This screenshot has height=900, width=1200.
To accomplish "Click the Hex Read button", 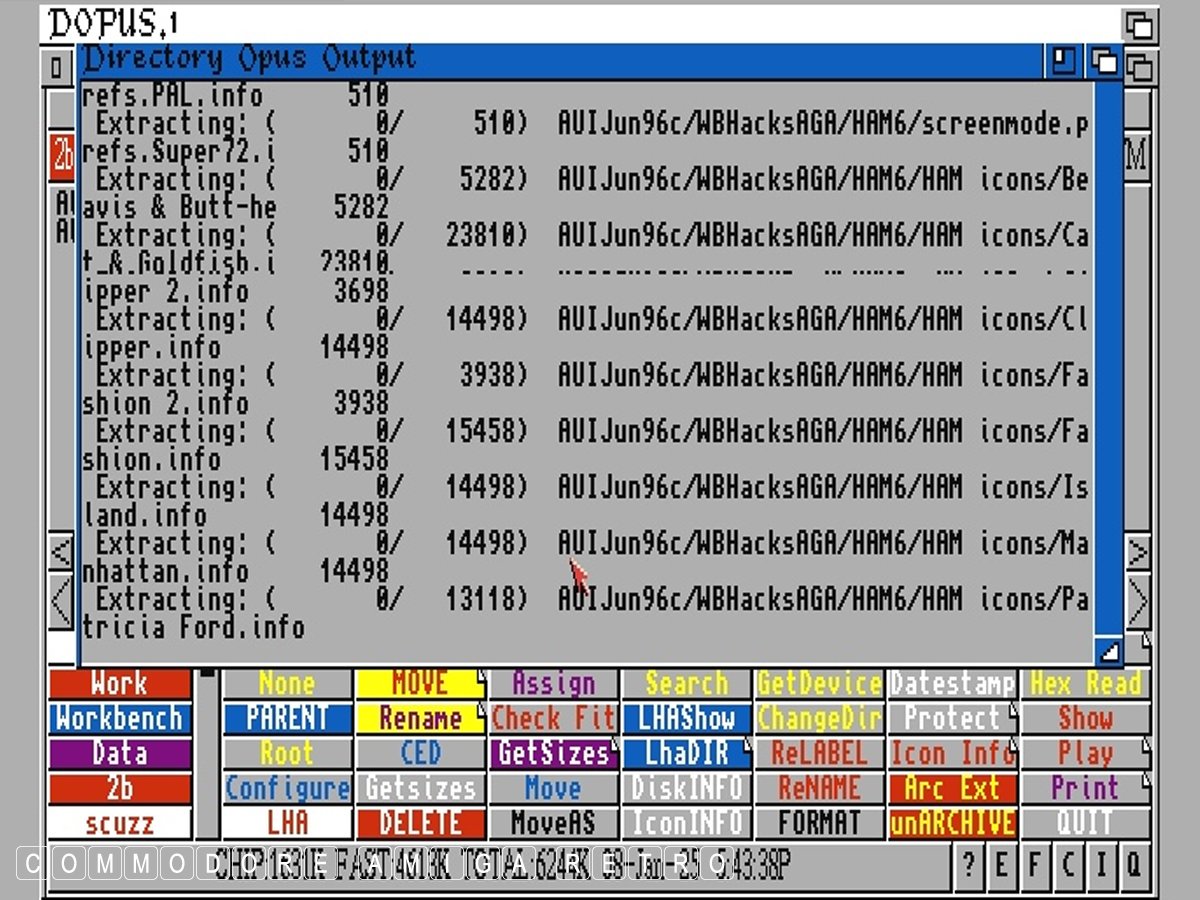I will pyautogui.click(x=1085, y=684).
